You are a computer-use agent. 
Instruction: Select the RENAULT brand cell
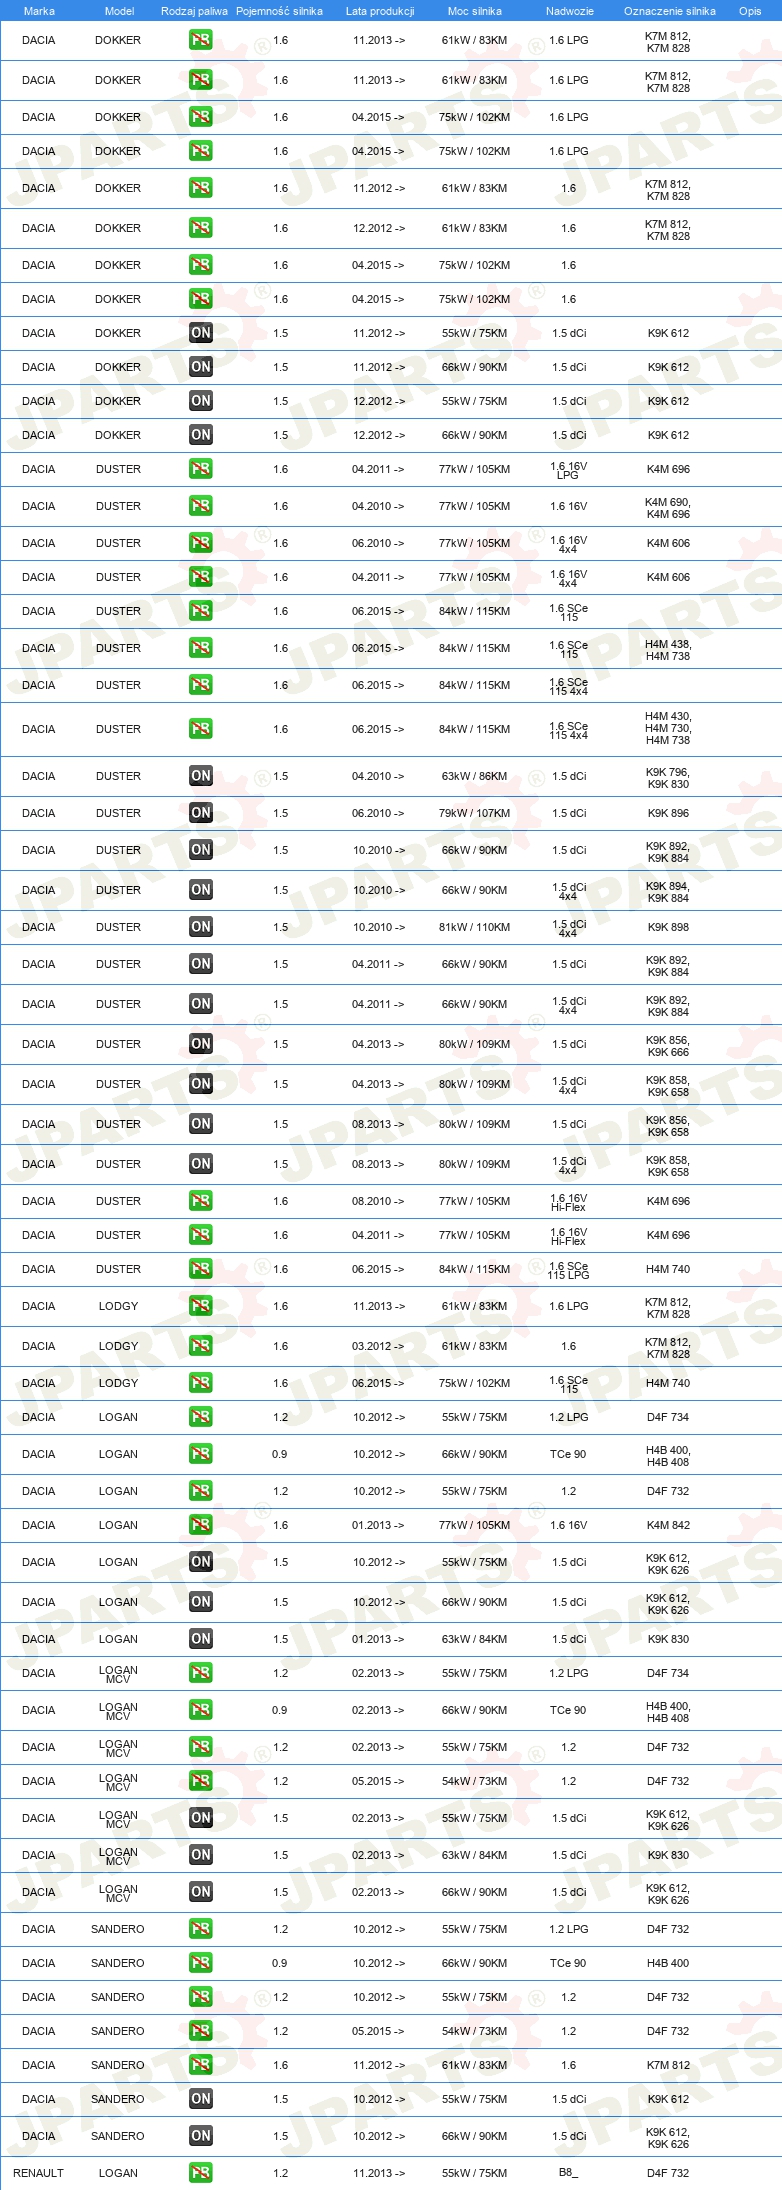[39, 2173]
